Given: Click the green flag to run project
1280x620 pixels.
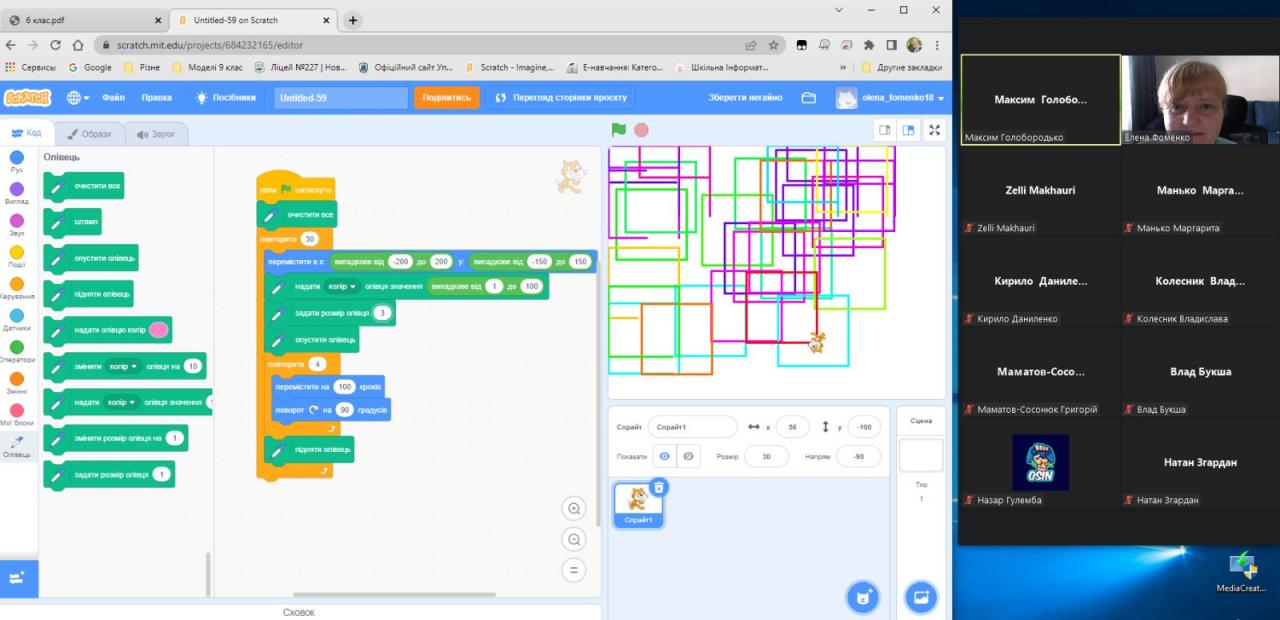Looking at the screenshot, I should [619, 130].
